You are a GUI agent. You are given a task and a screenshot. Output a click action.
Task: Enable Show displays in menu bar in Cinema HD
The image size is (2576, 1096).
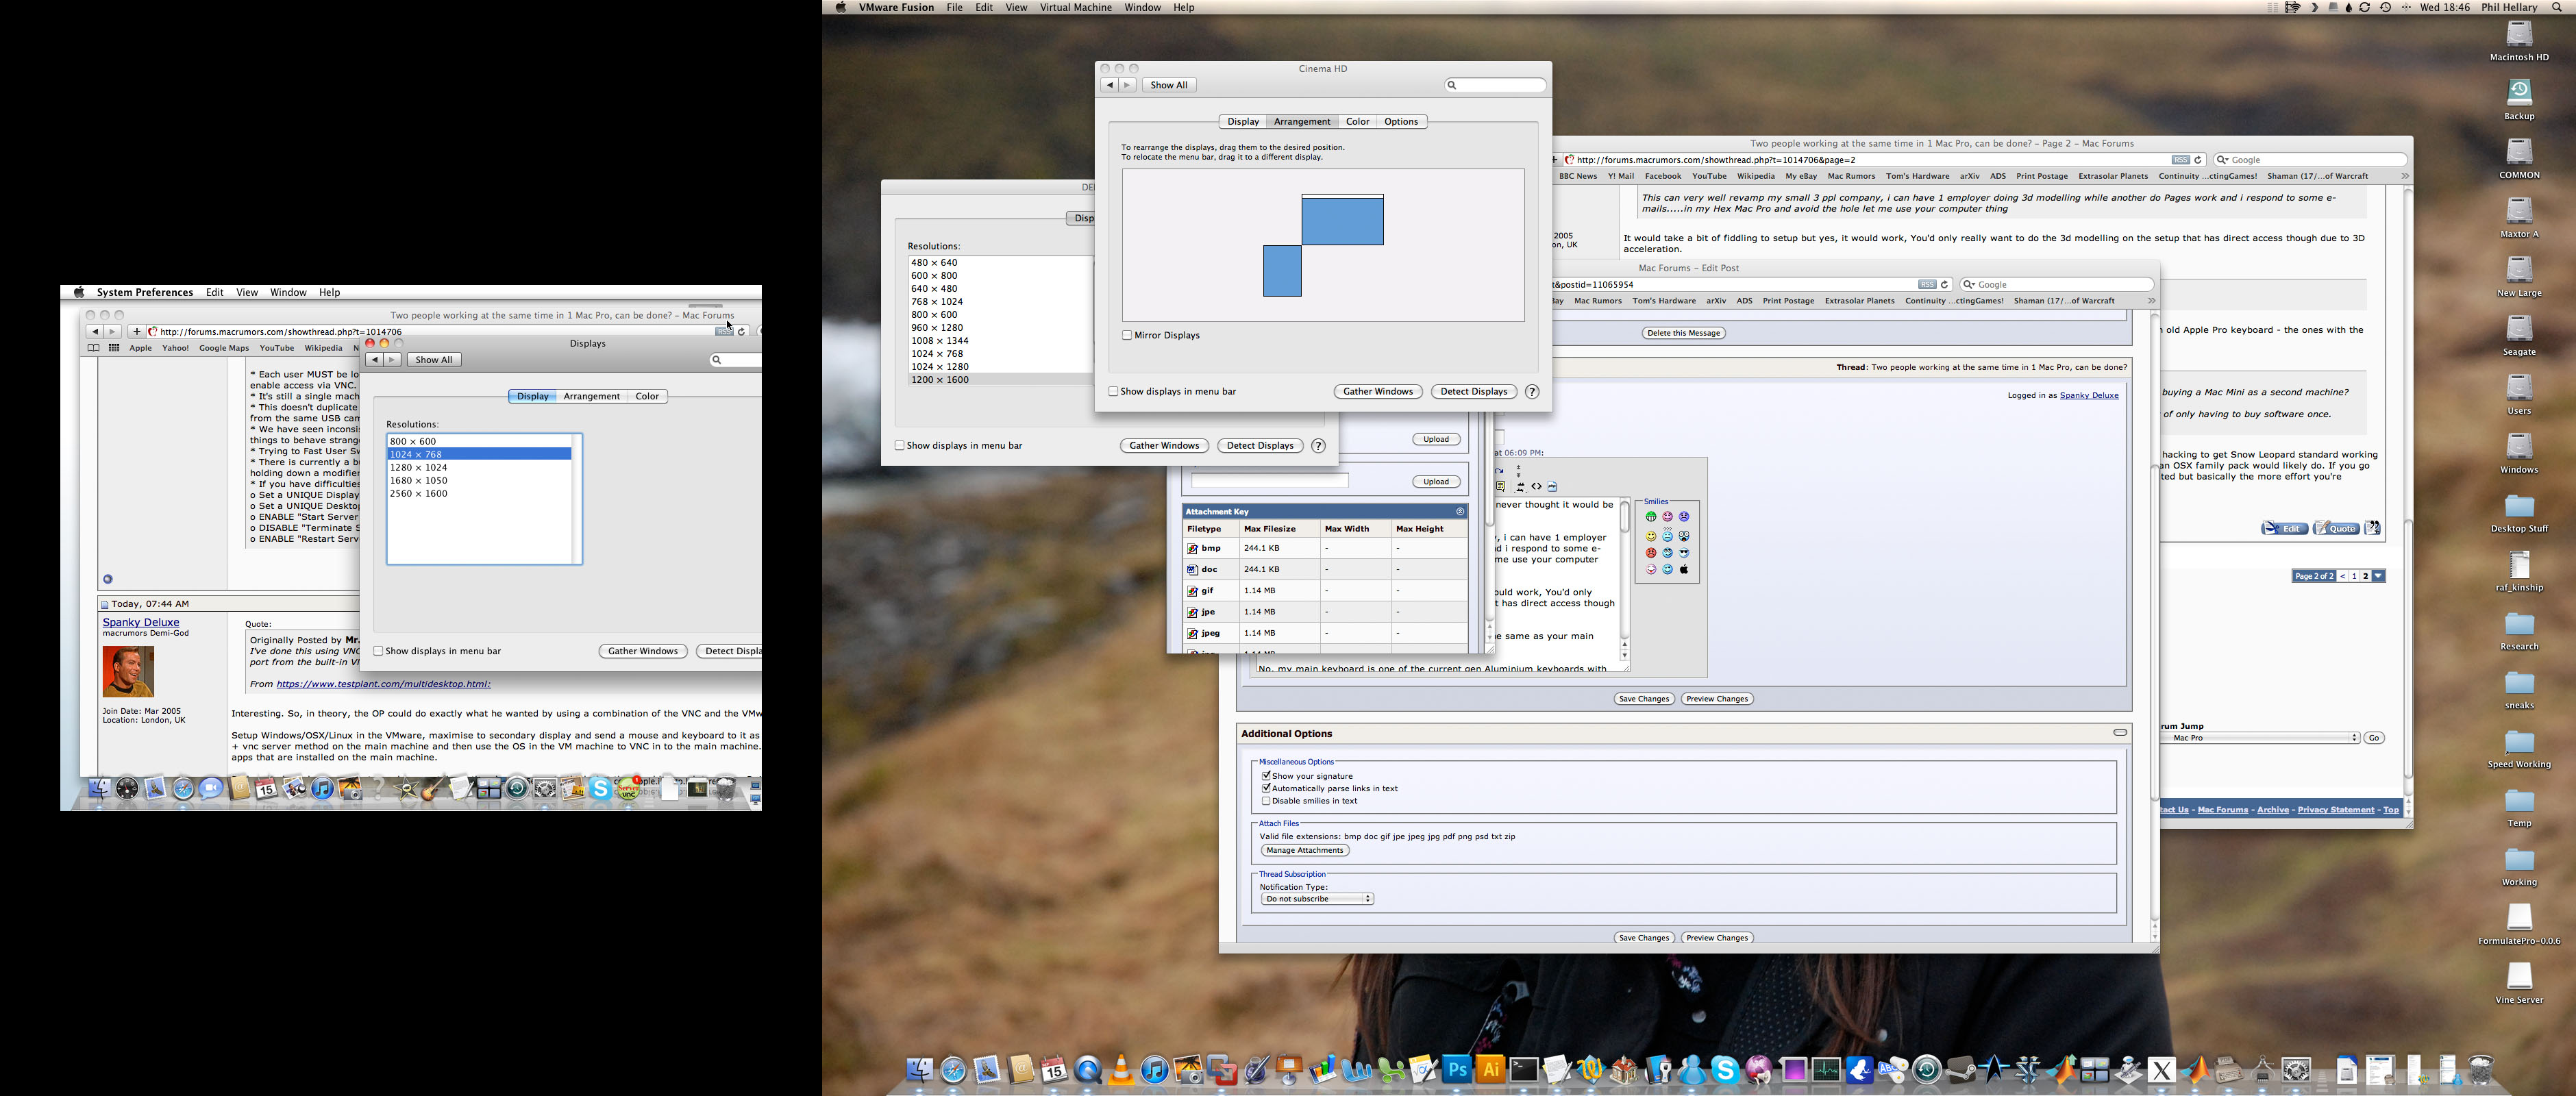pyautogui.click(x=1113, y=391)
